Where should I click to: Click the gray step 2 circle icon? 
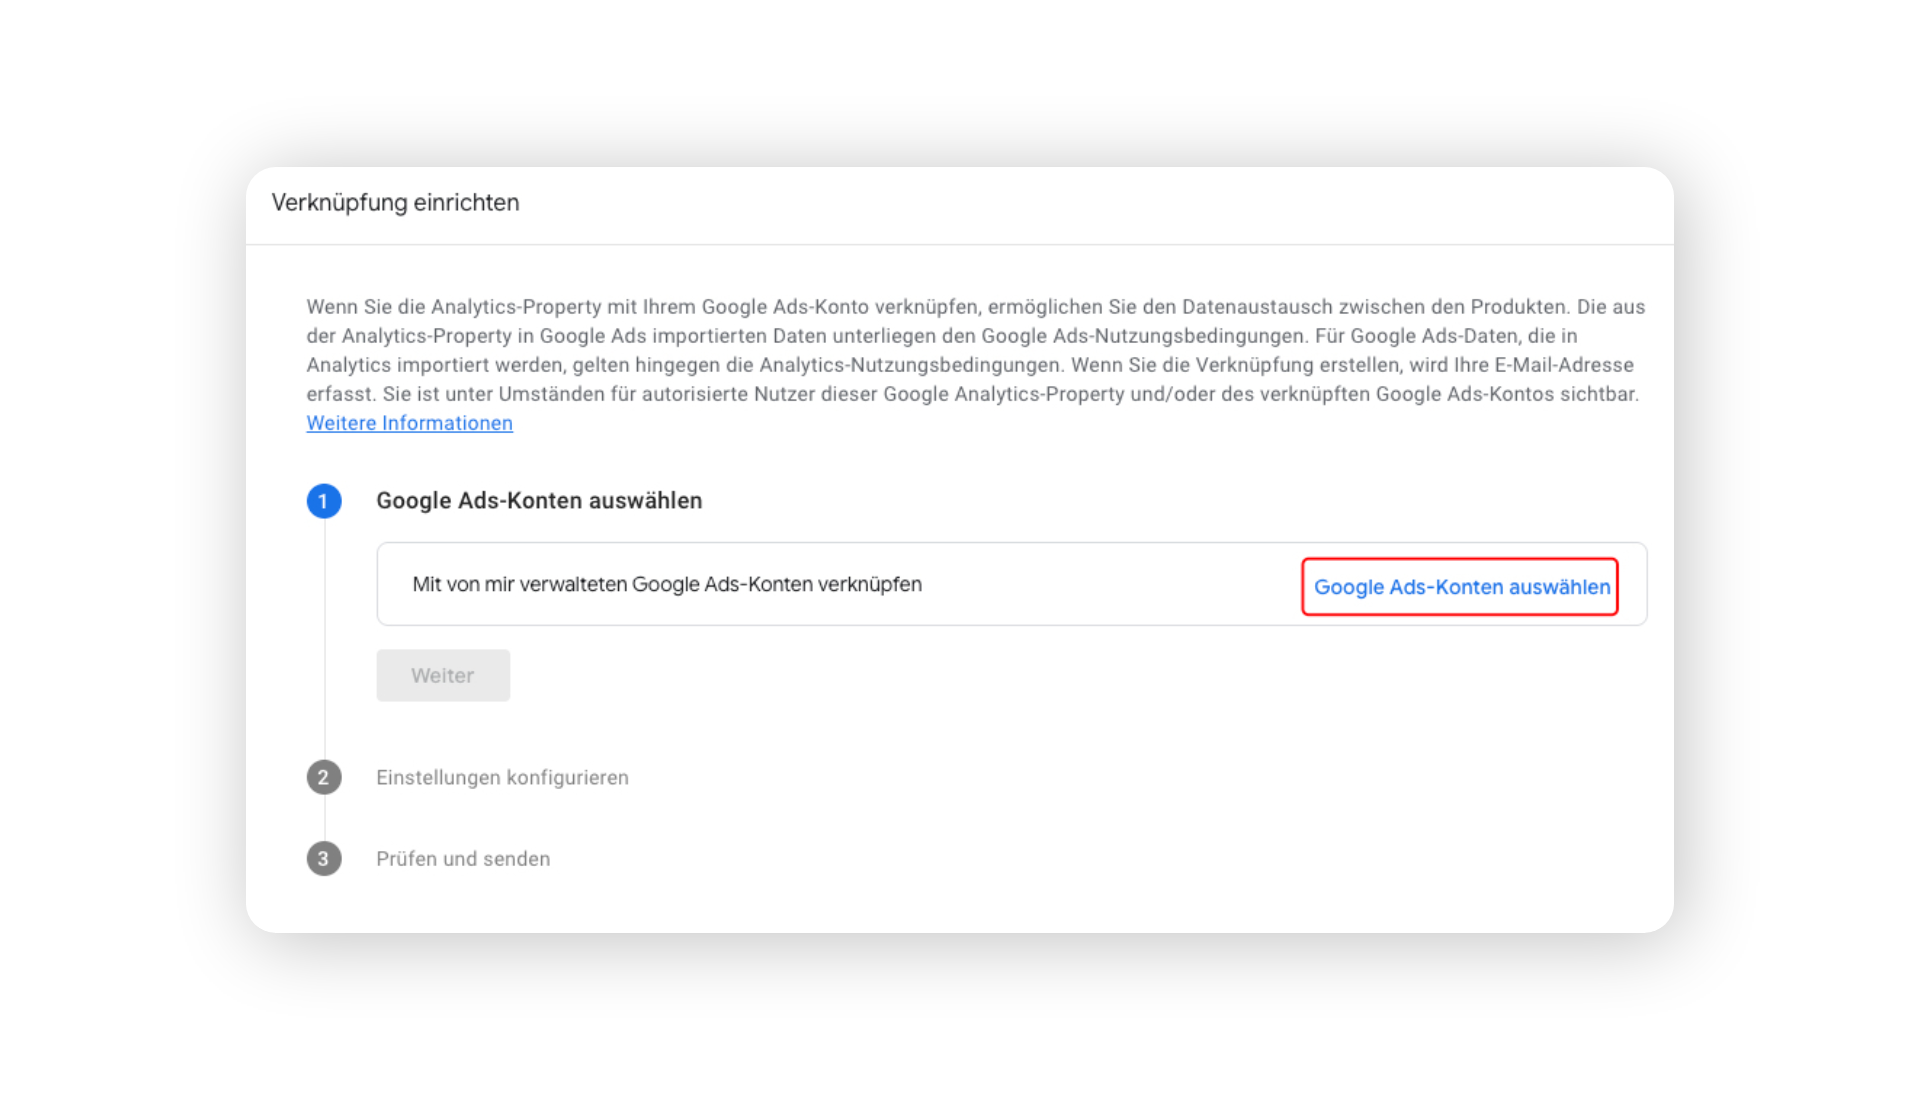click(323, 777)
